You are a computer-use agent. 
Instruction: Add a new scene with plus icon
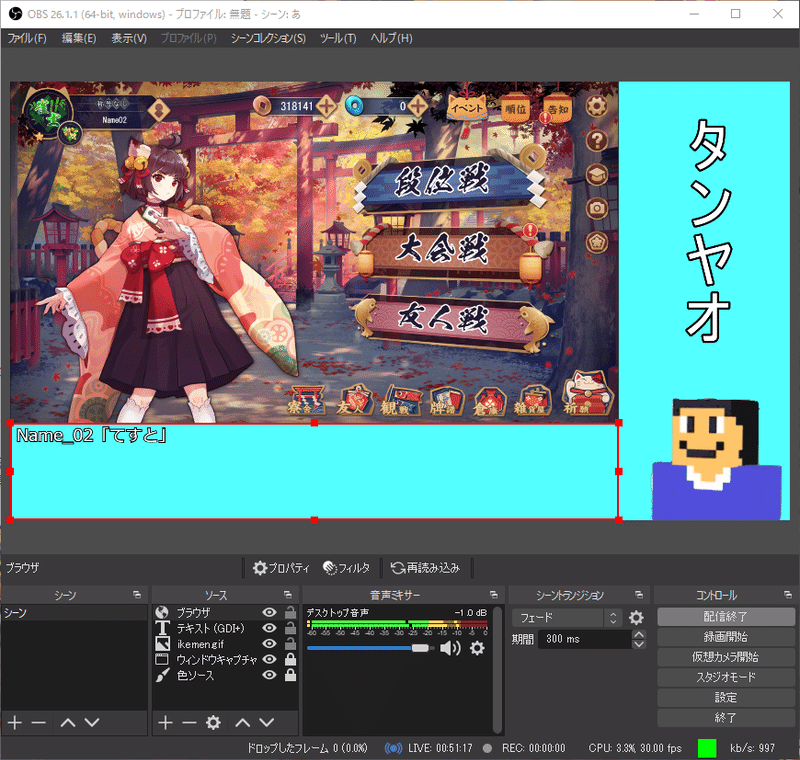[x=15, y=722]
